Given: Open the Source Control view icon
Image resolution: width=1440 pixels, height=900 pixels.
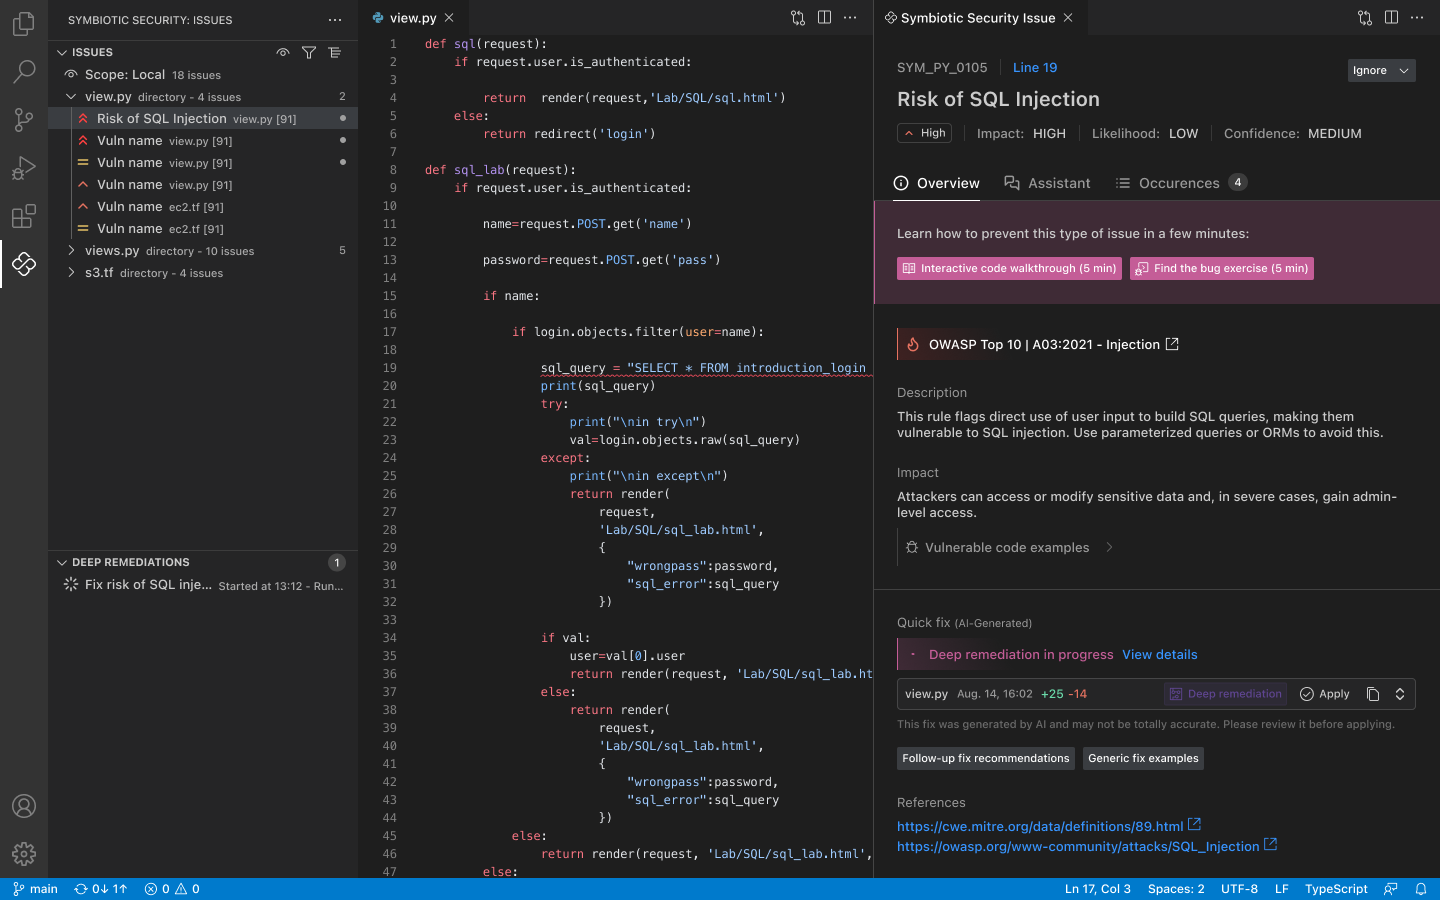Looking at the screenshot, I should [x=24, y=120].
